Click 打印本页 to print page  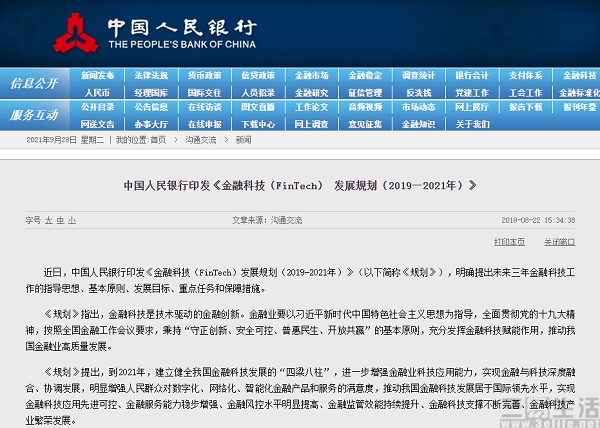coord(509,242)
